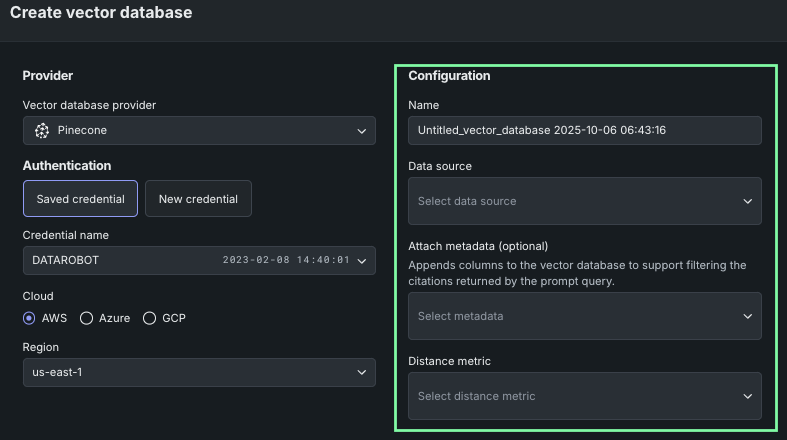Edit the vector database Name field
This screenshot has width=787, height=440.
(x=584, y=131)
